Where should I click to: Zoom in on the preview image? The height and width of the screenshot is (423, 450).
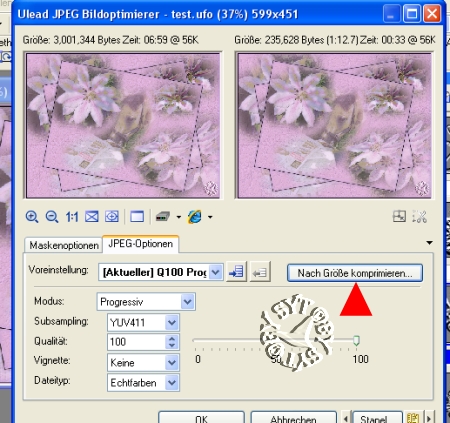pyautogui.click(x=32, y=217)
